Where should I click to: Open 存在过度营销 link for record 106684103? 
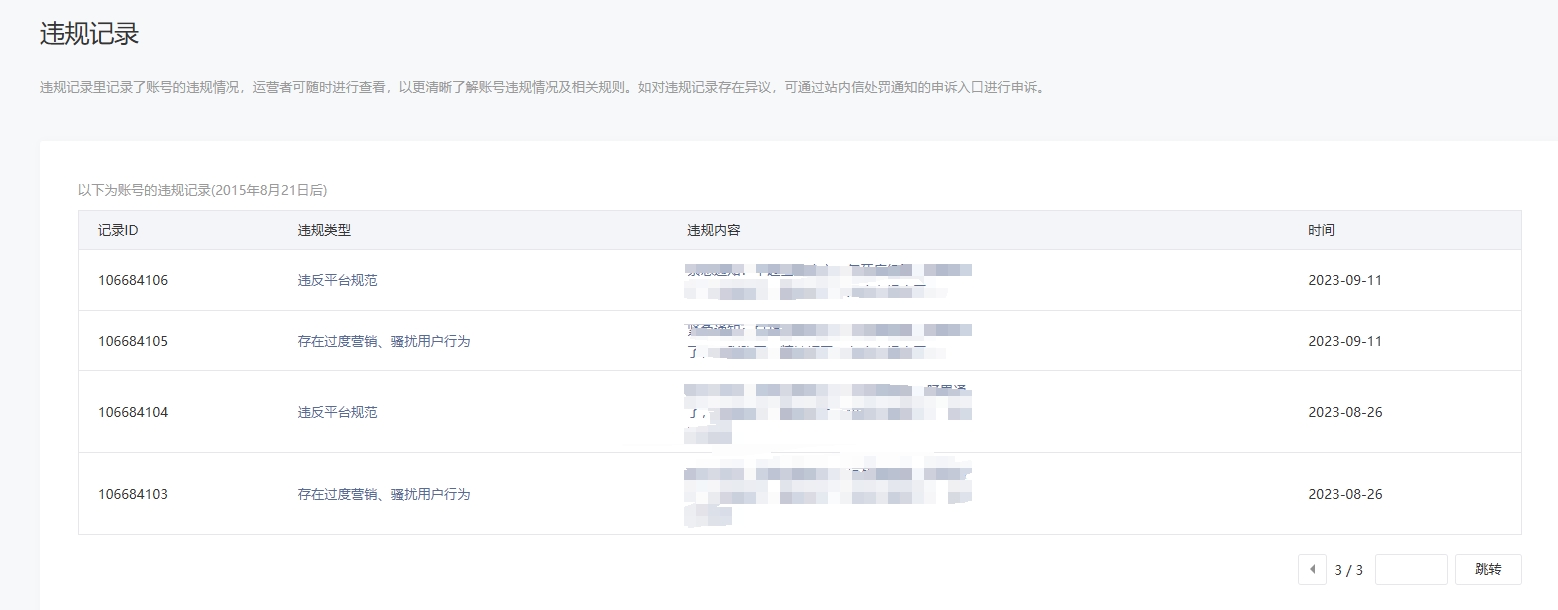(x=383, y=494)
